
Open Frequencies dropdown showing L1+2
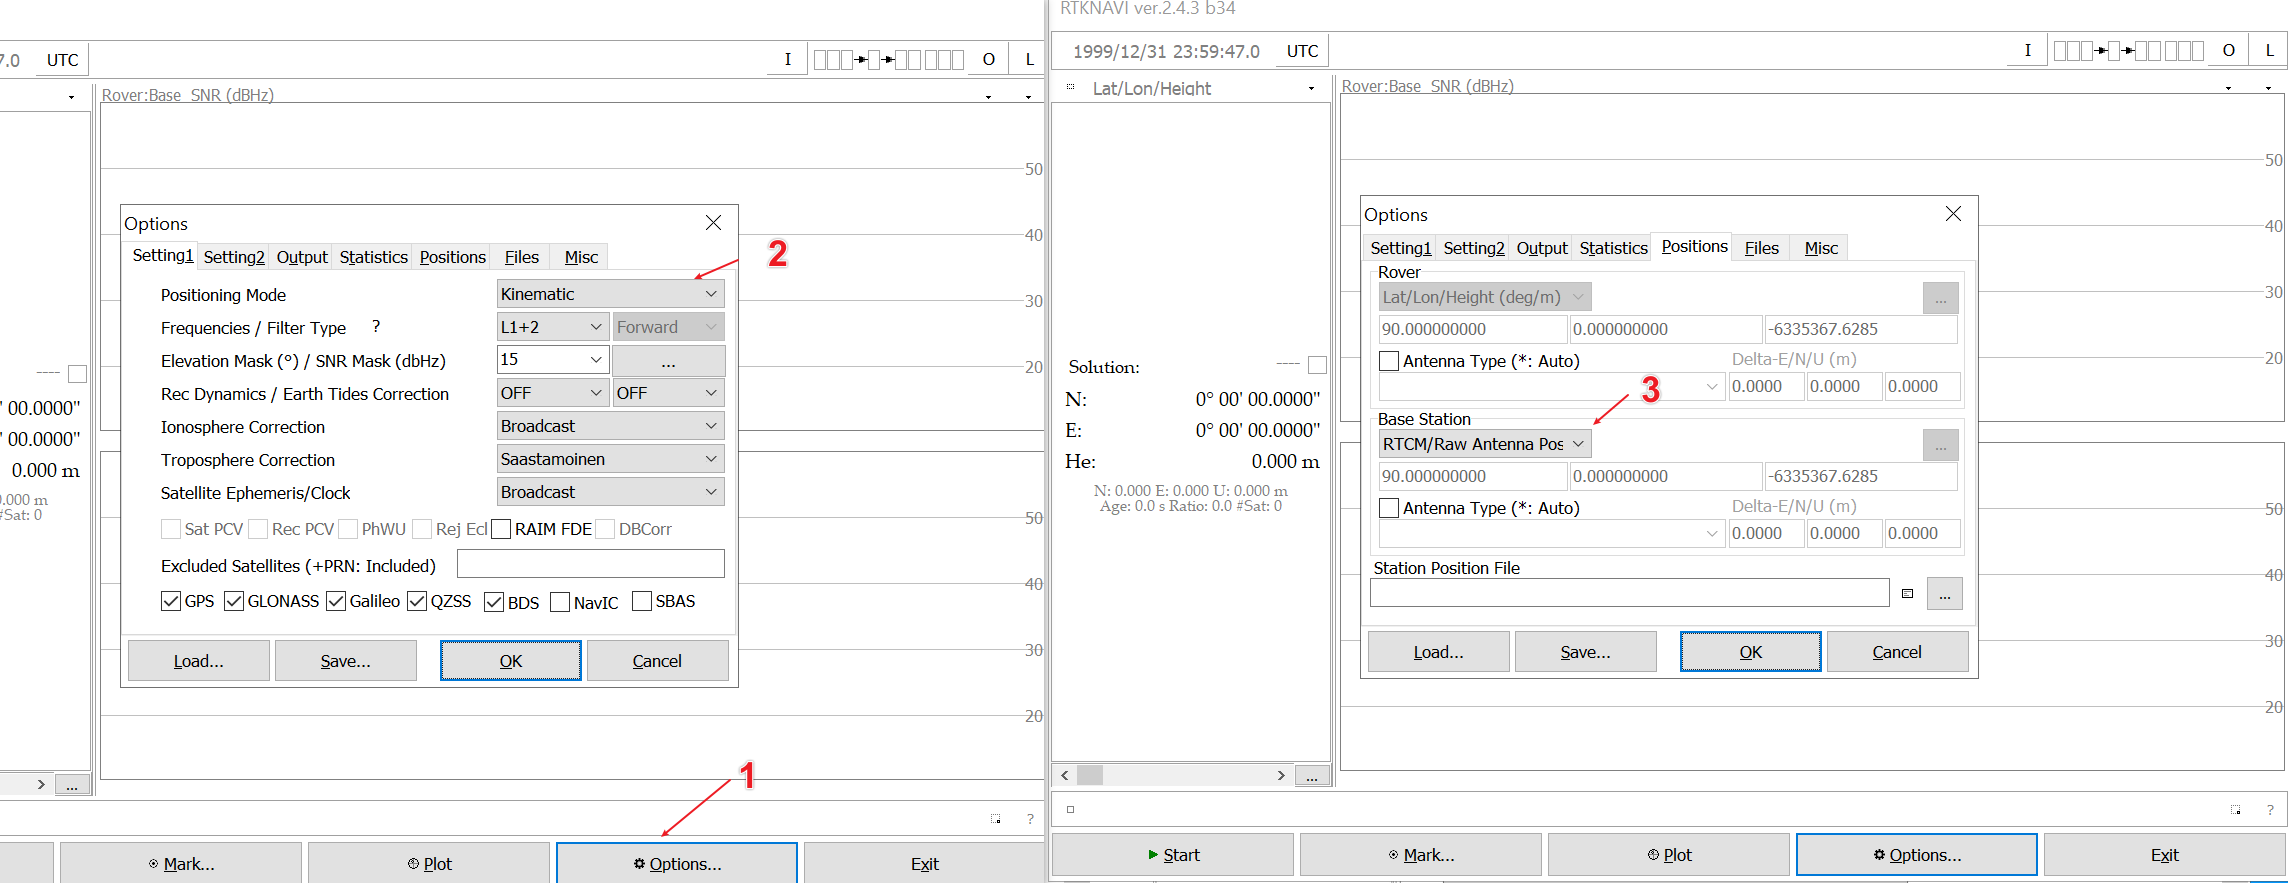tap(552, 327)
